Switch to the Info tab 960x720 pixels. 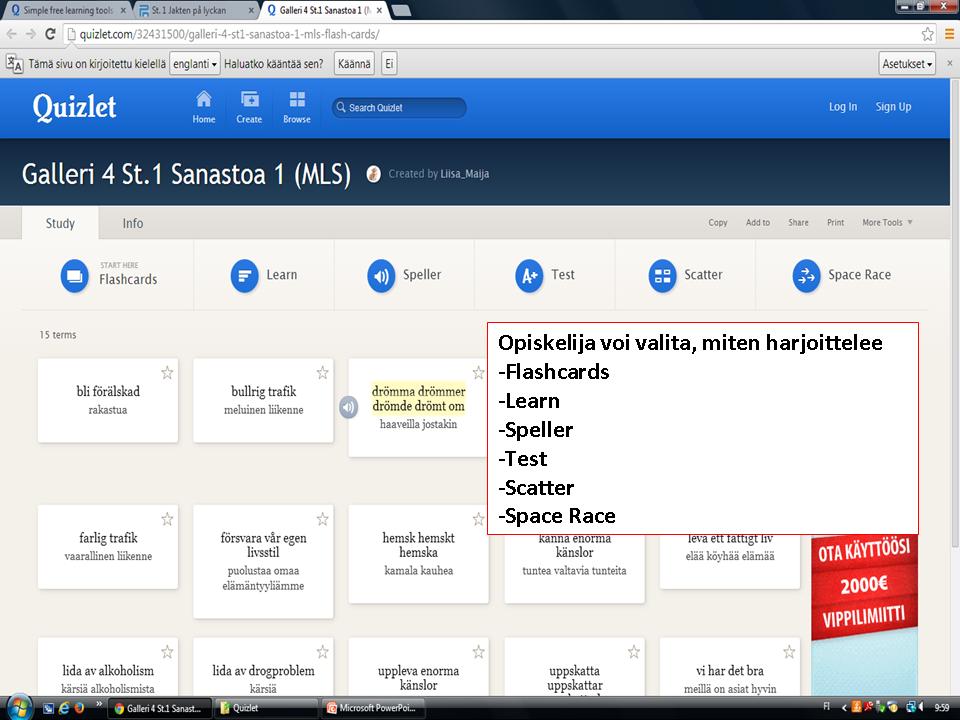coord(133,223)
